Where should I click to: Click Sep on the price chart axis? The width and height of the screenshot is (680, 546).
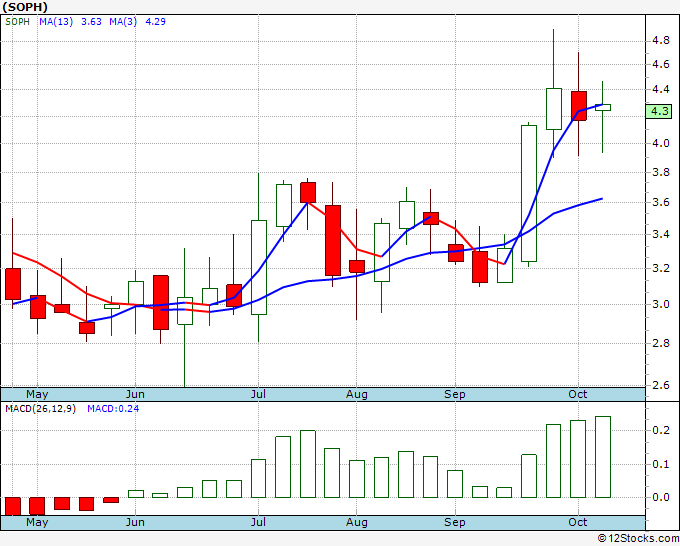(x=454, y=395)
